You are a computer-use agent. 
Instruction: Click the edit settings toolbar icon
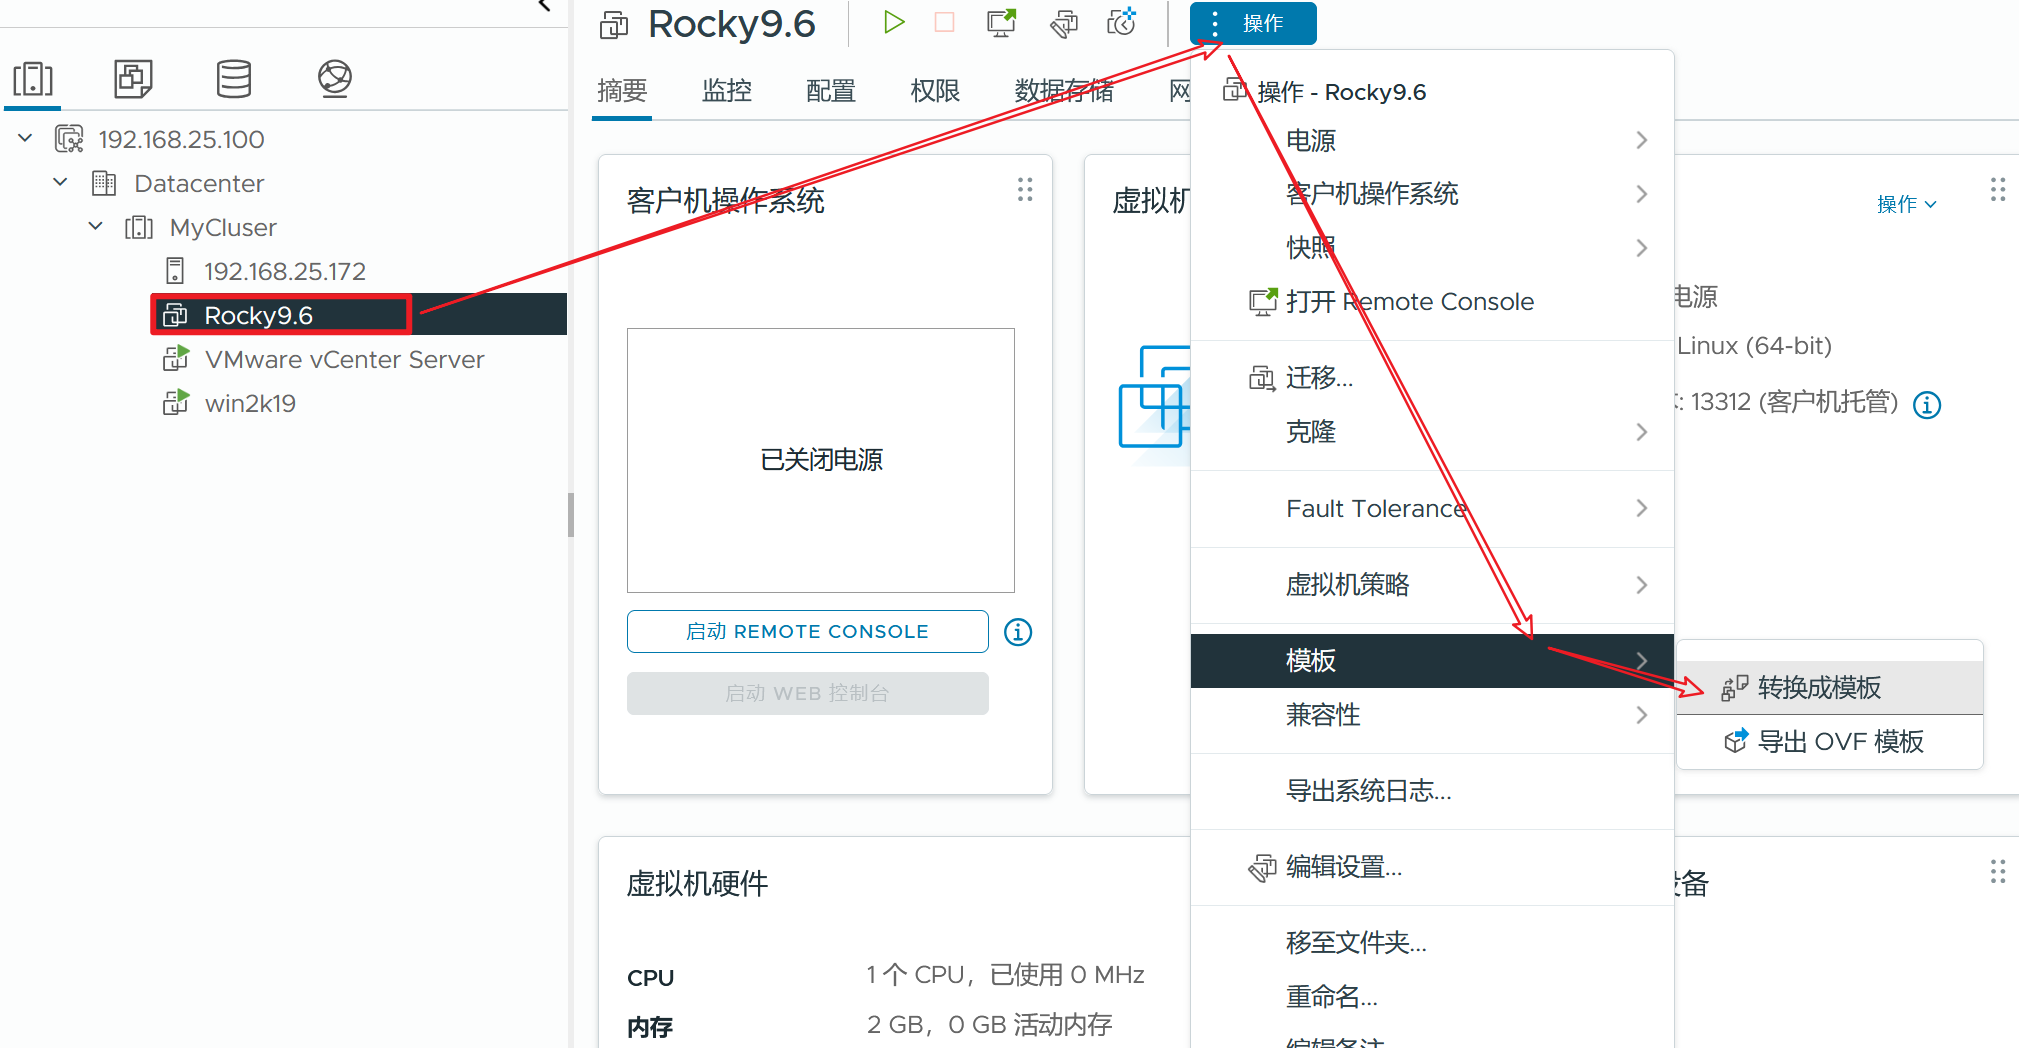coord(1063,22)
